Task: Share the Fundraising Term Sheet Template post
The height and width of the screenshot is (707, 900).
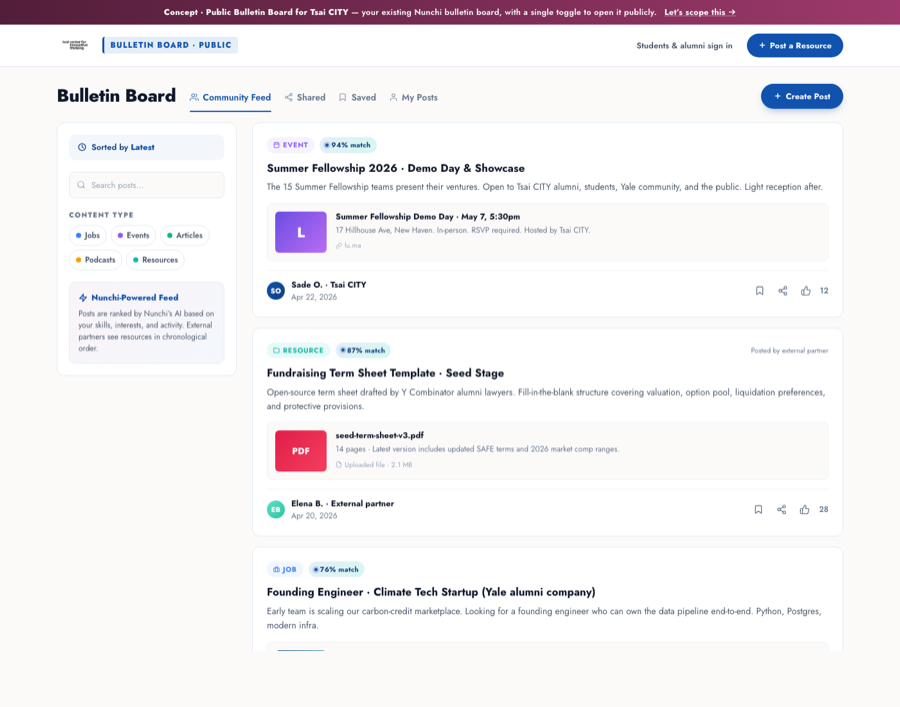Action: [x=782, y=510]
